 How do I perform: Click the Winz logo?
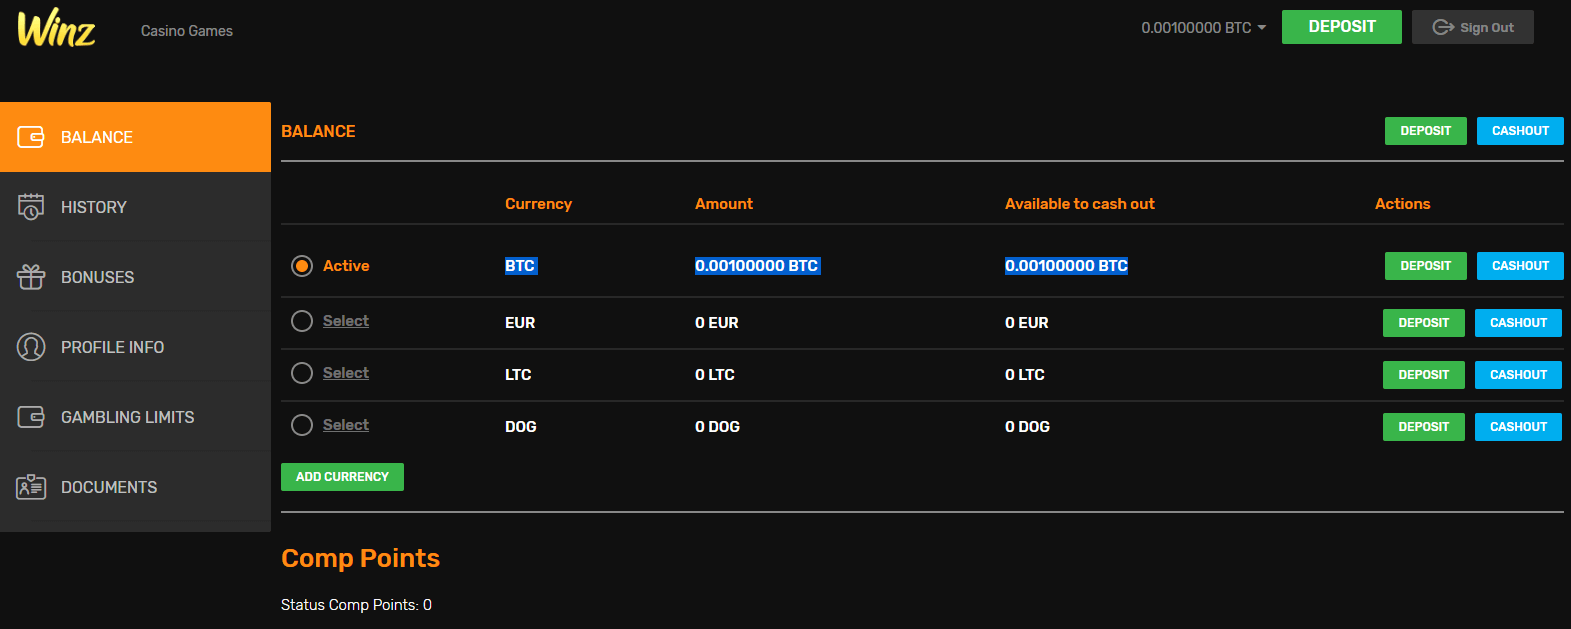click(56, 28)
